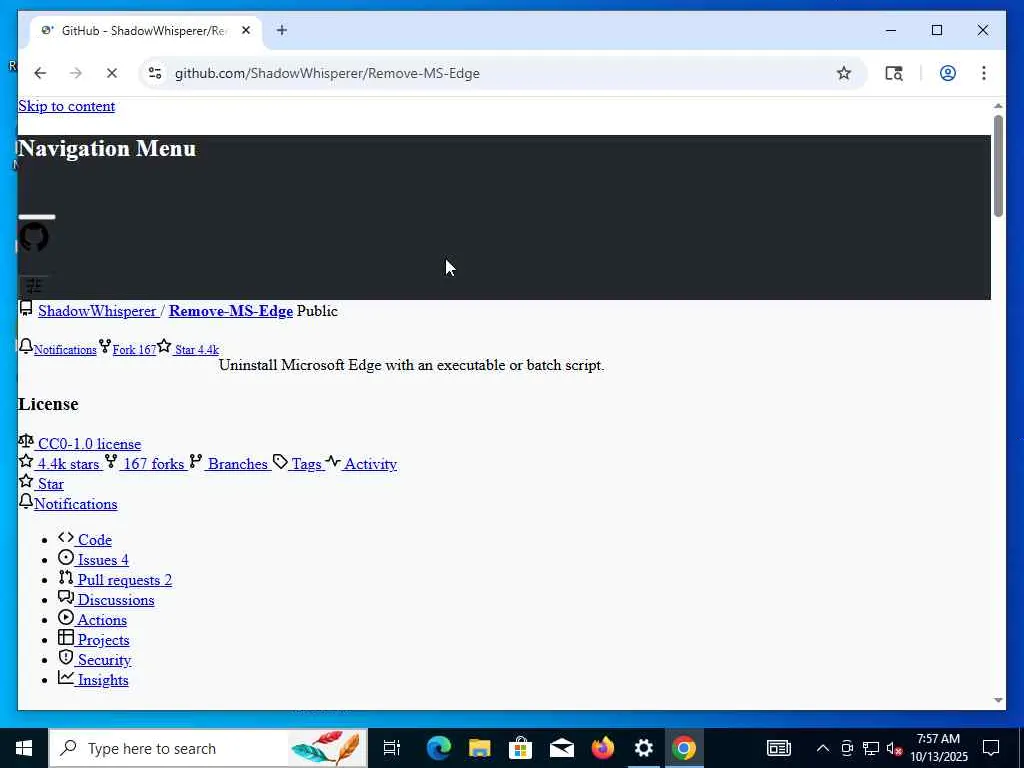The height and width of the screenshot is (768, 1024).
Task: Open the Issues 4 link
Action: (102, 560)
